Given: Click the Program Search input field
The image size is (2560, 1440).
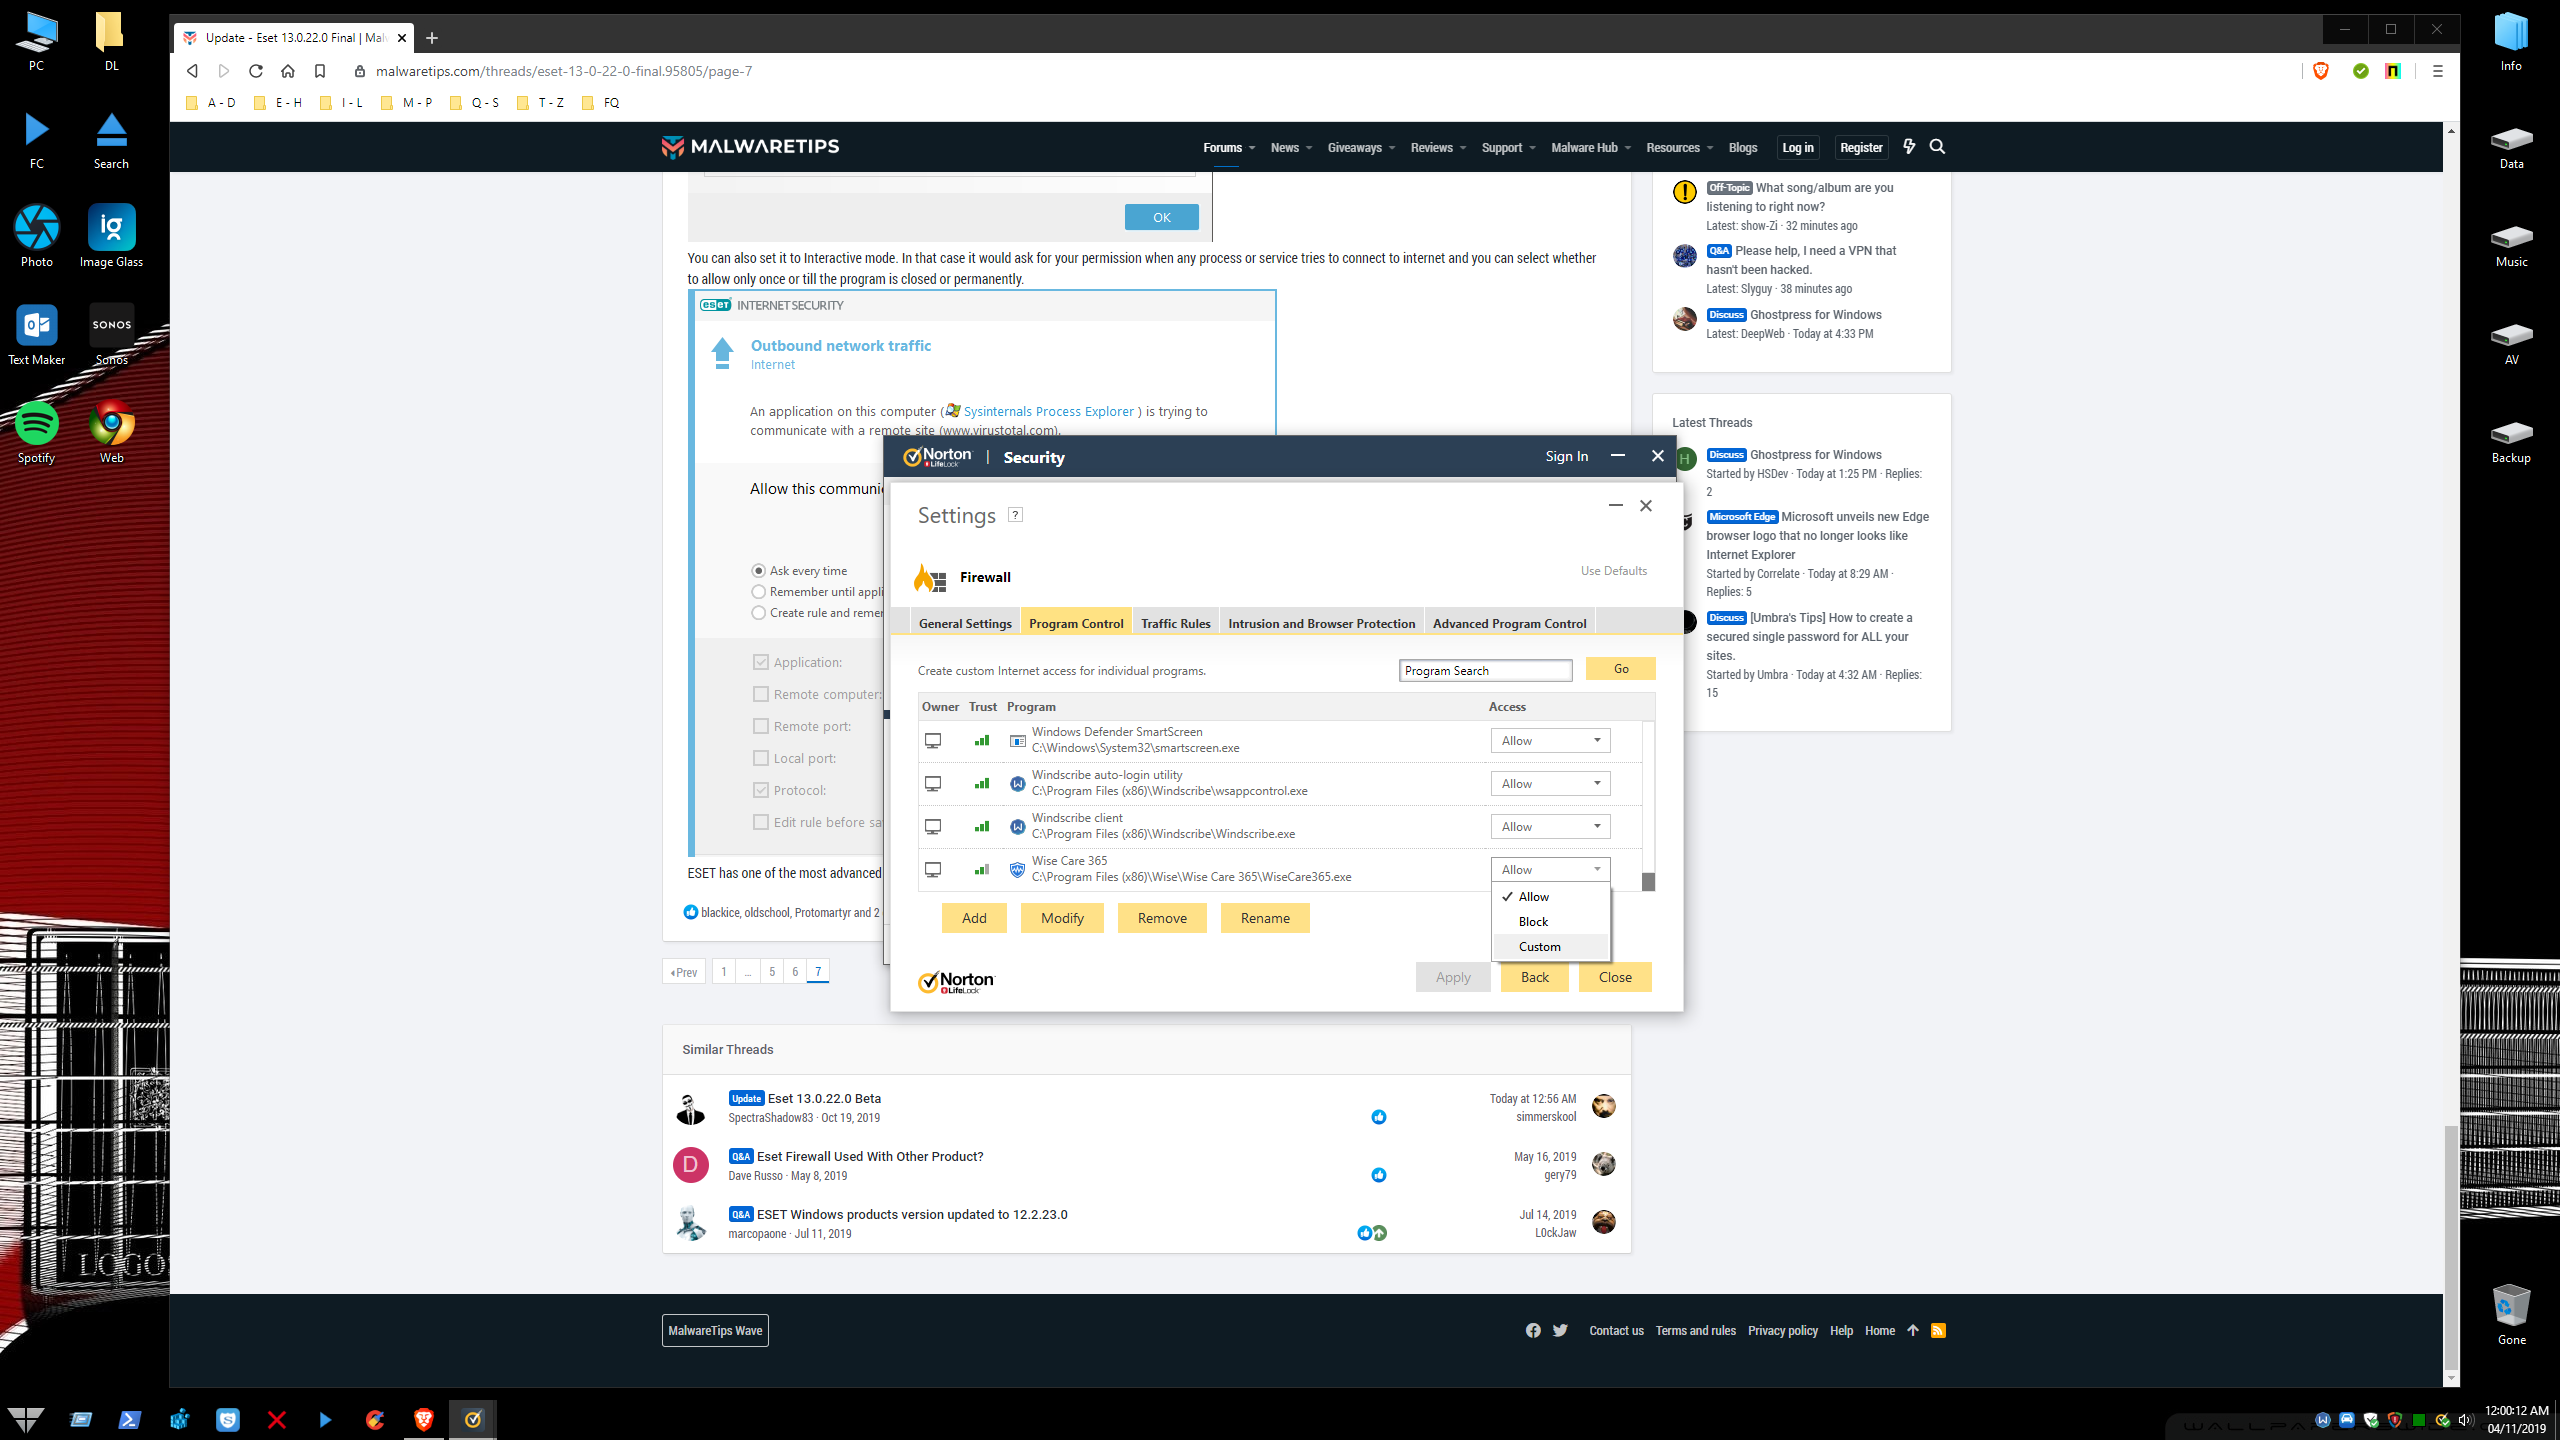Looking at the screenshot, I should click(1485, 671).
